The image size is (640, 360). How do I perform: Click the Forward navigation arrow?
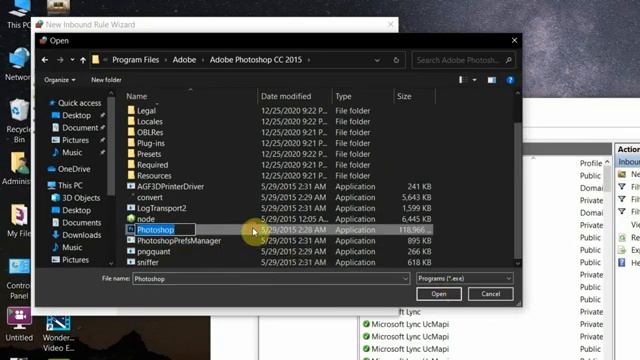click(x=60, y=60)
